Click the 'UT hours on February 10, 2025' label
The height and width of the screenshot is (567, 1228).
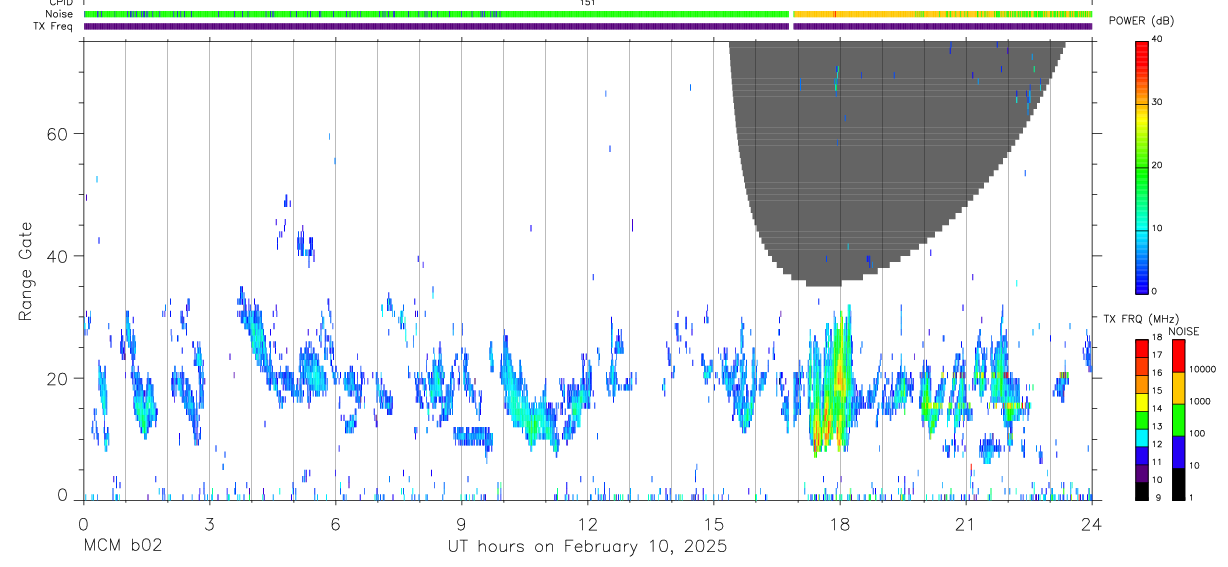tap(586, 547)
